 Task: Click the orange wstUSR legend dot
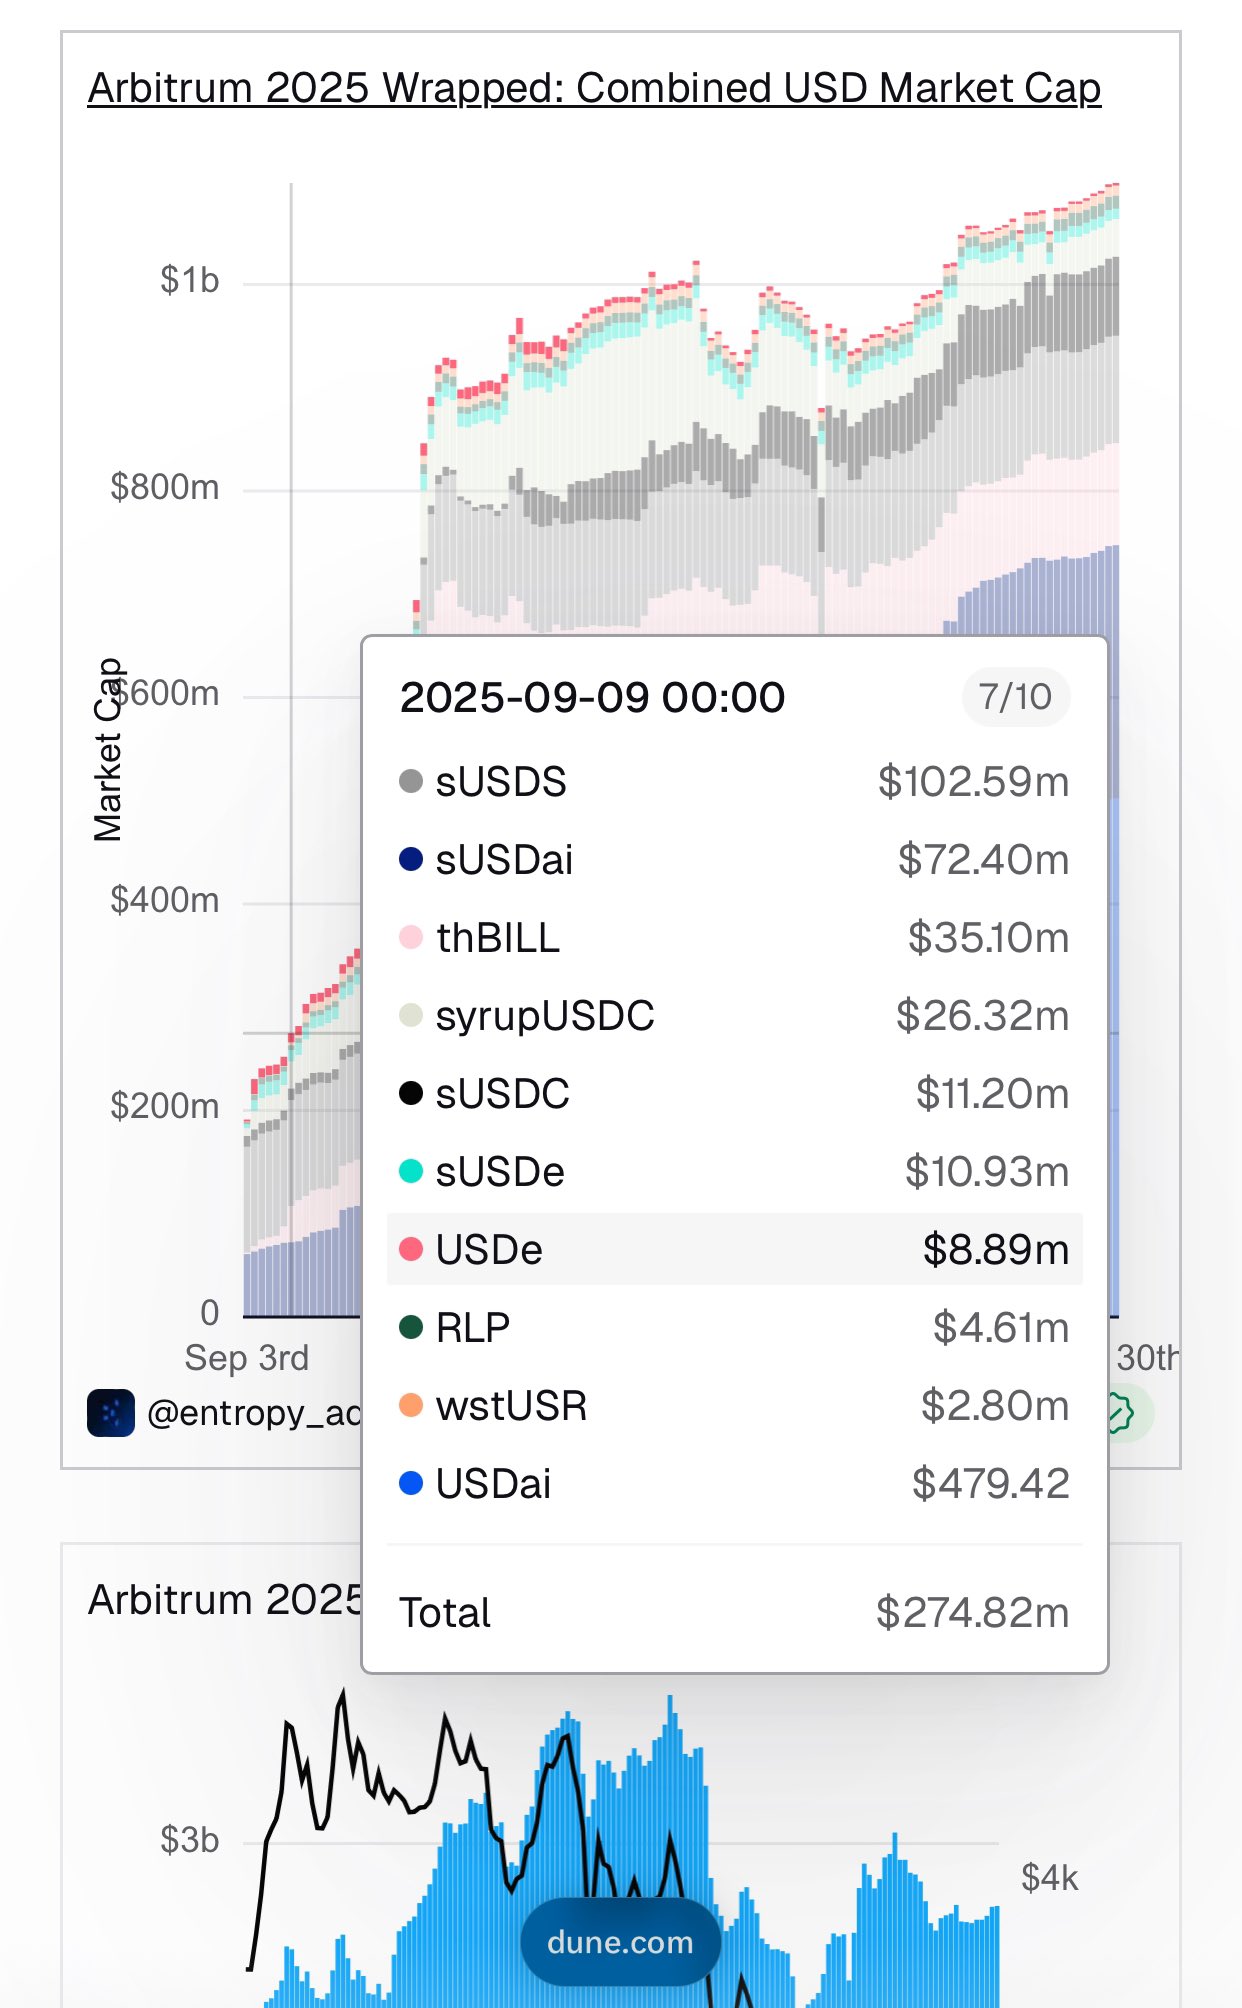411,1405
